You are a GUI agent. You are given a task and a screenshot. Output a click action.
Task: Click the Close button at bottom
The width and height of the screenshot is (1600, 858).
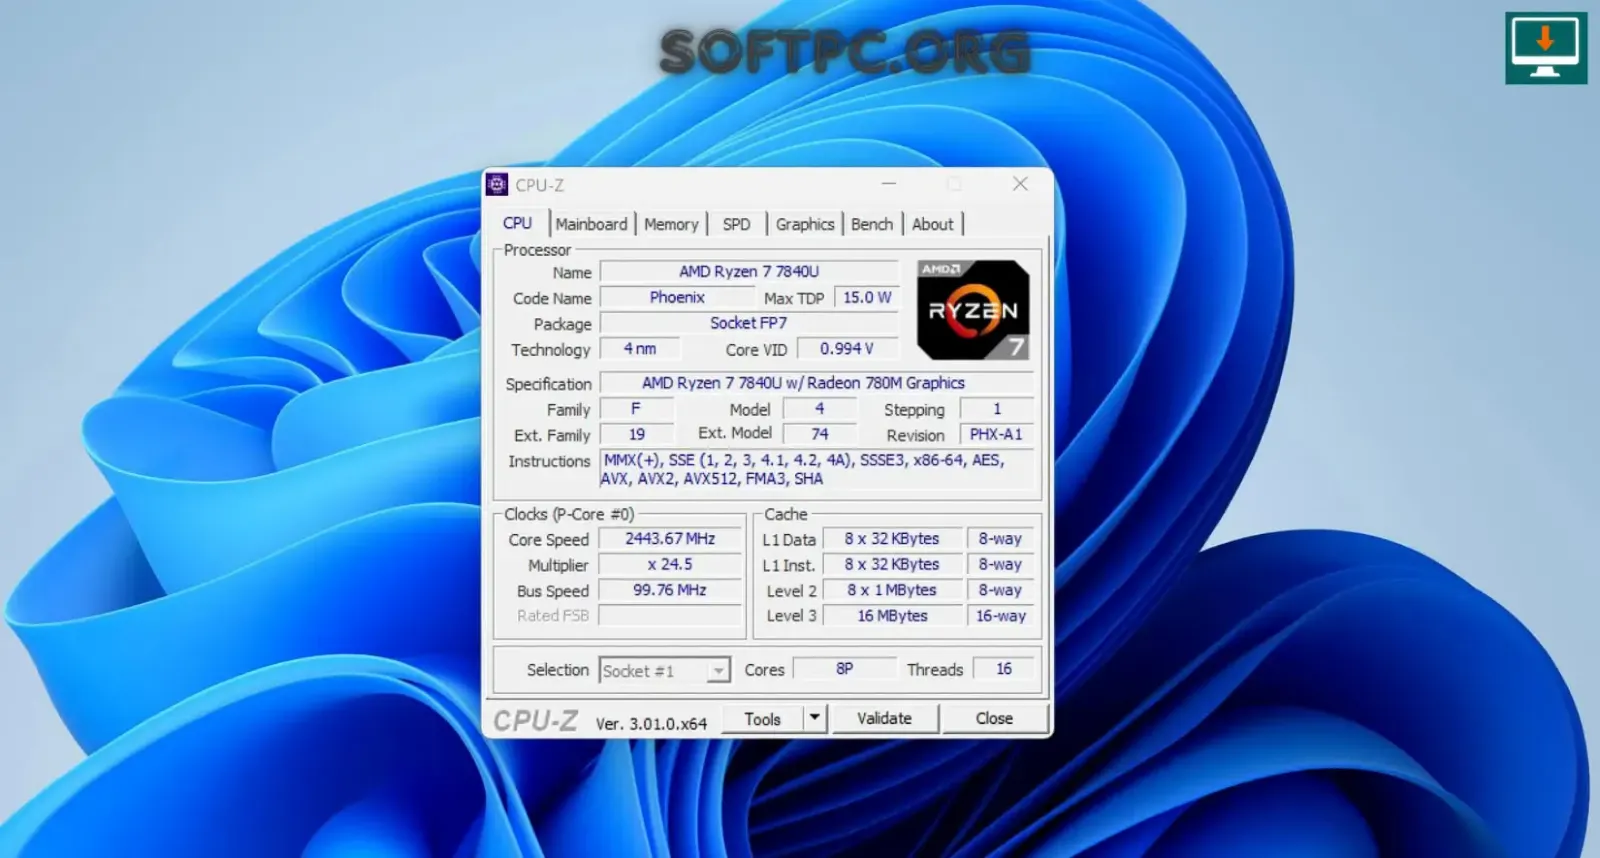[994, 718]
